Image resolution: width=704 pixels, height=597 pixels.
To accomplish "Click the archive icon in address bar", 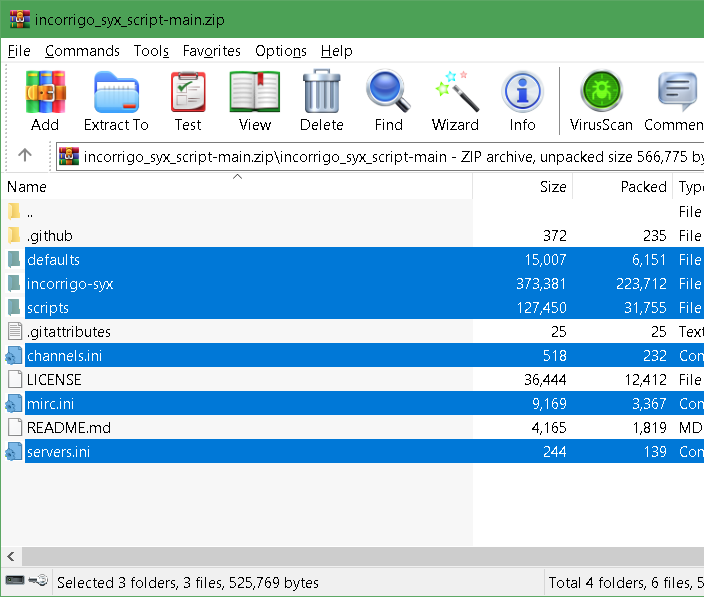I will coord(69,156).
